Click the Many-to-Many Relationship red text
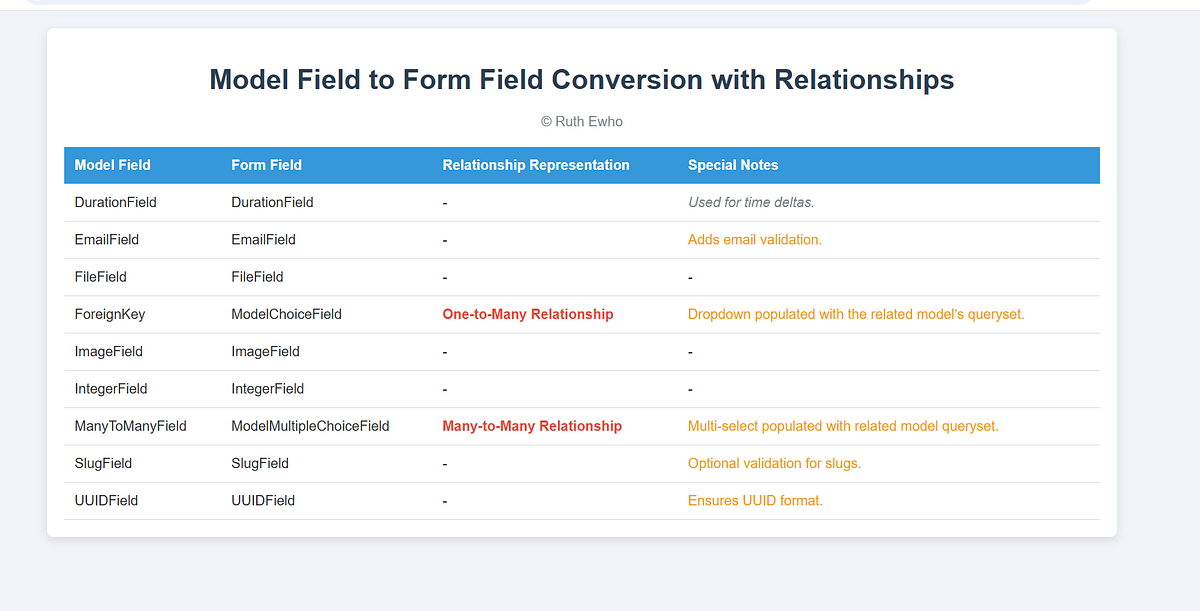The image size is (1200, 611). pyautogui.click(x=532, y=426)
